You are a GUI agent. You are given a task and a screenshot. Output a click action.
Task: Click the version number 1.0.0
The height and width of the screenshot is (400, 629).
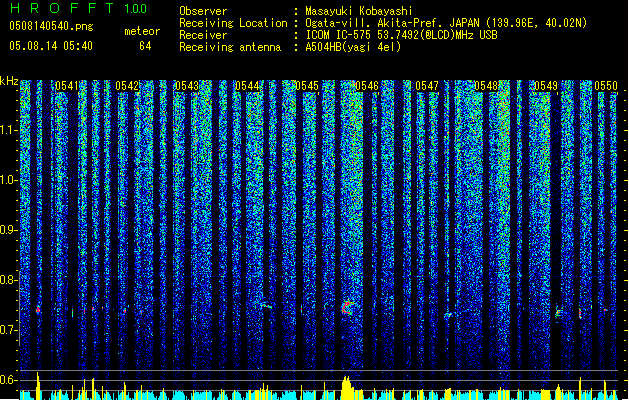coord(135,9)
